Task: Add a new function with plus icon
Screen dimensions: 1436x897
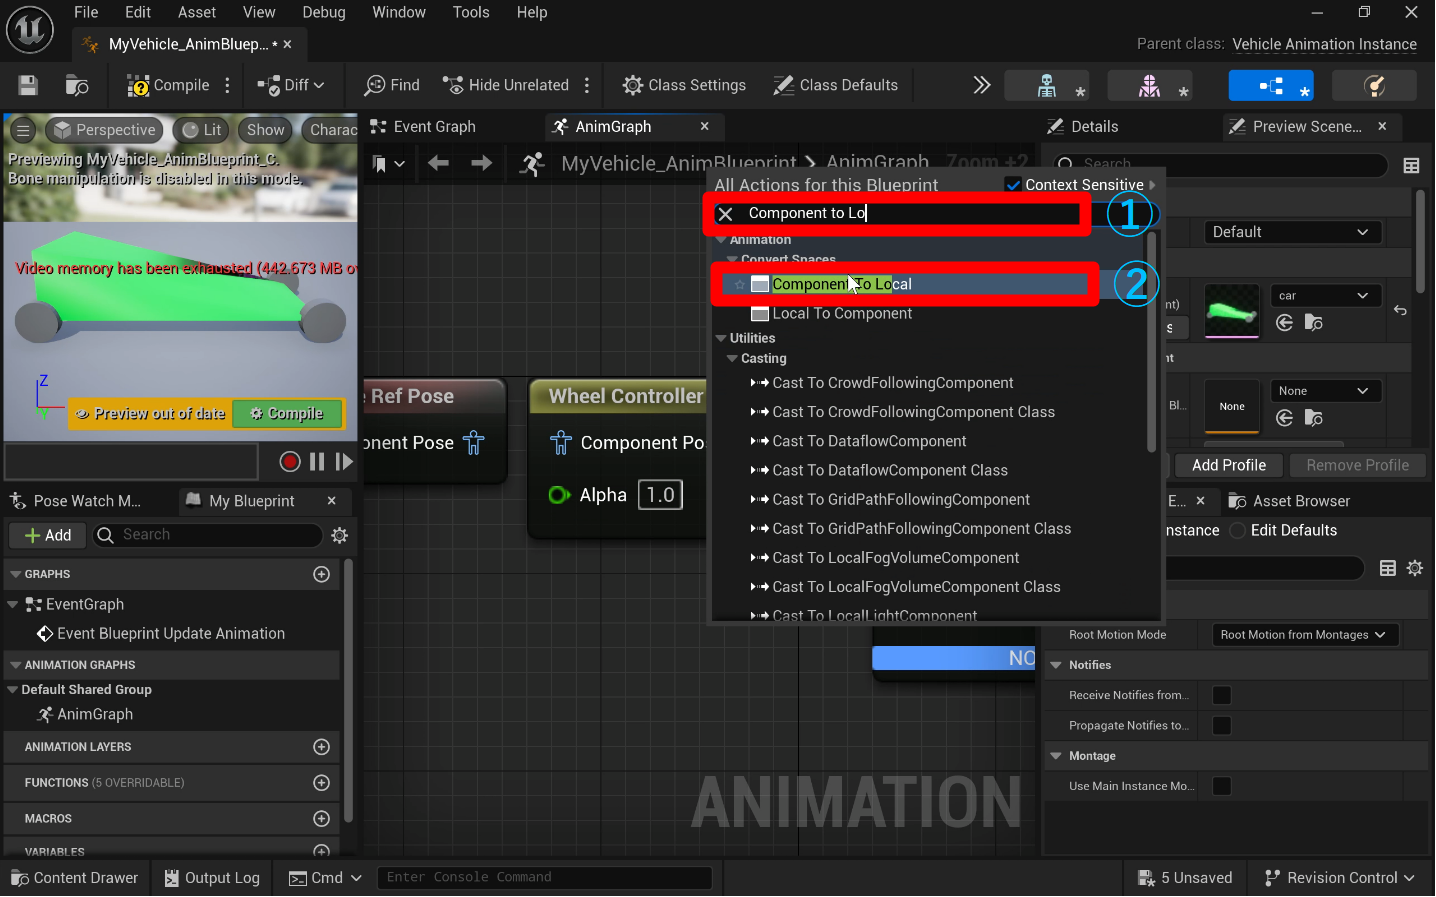Action: 322,783
